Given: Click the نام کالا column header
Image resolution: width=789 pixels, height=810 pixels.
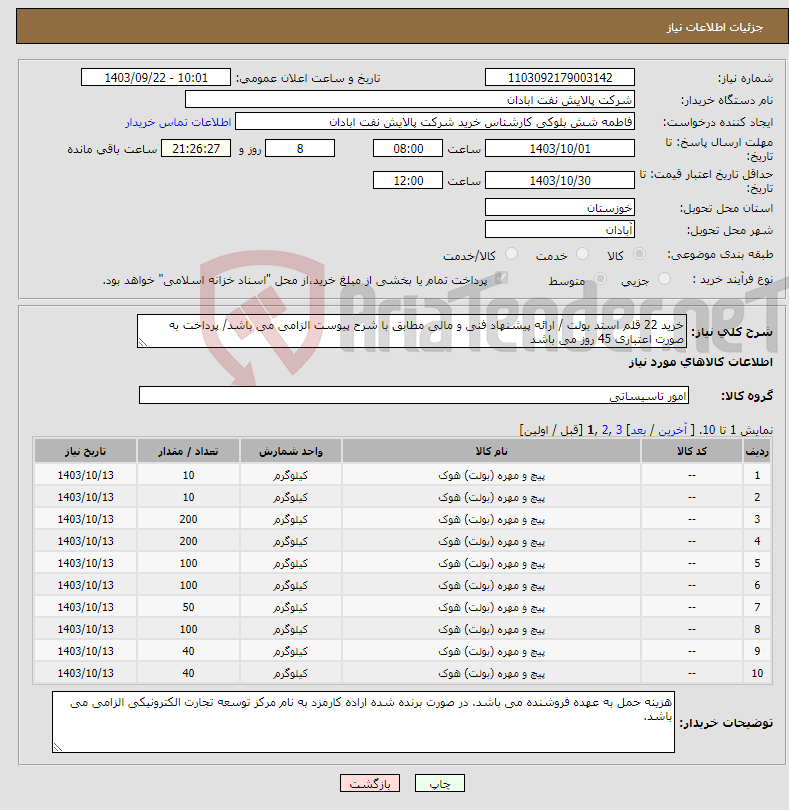Looking at the screenshot, I should [491, 451].
